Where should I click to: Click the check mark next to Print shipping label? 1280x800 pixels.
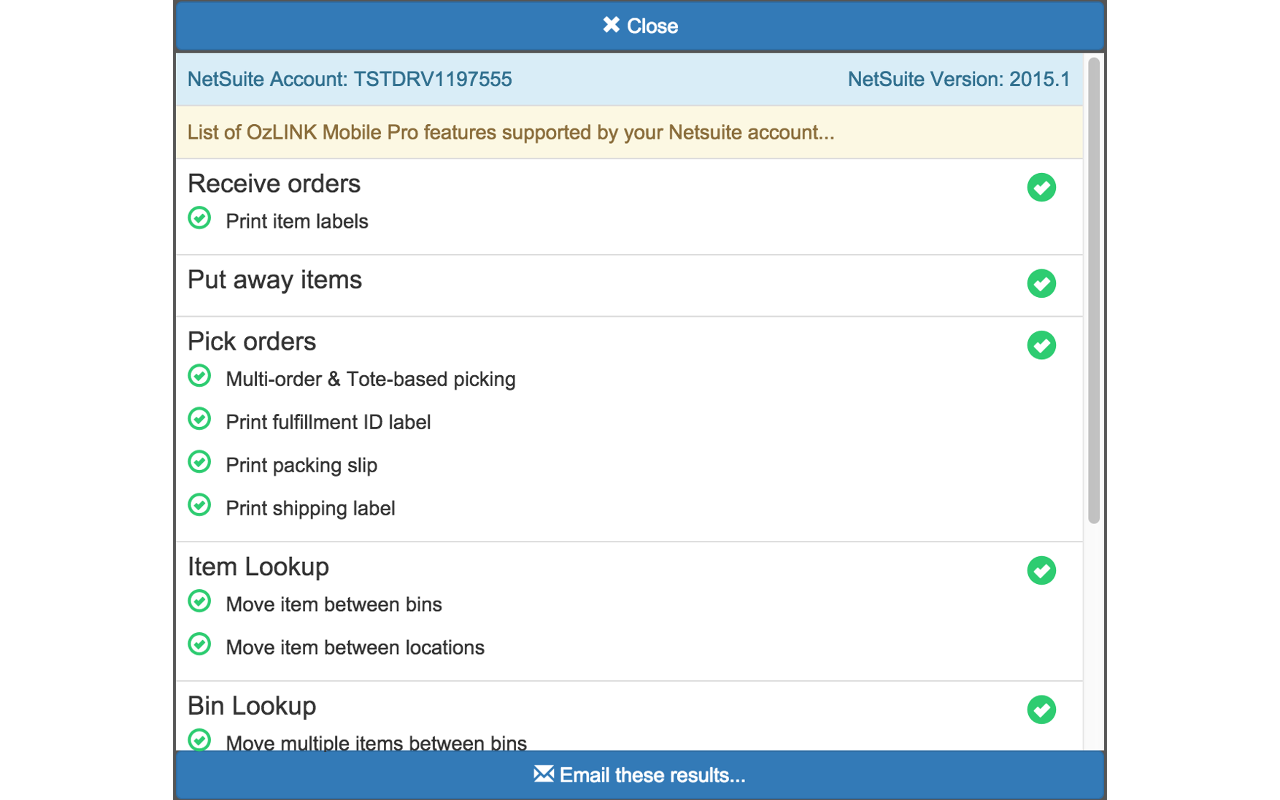tap(199, 505)
